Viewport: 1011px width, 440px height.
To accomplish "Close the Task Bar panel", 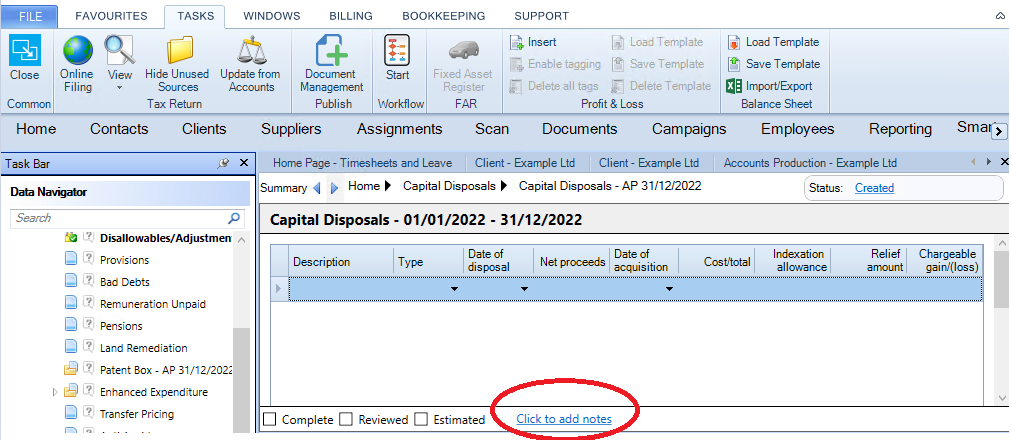I will 244,163.
